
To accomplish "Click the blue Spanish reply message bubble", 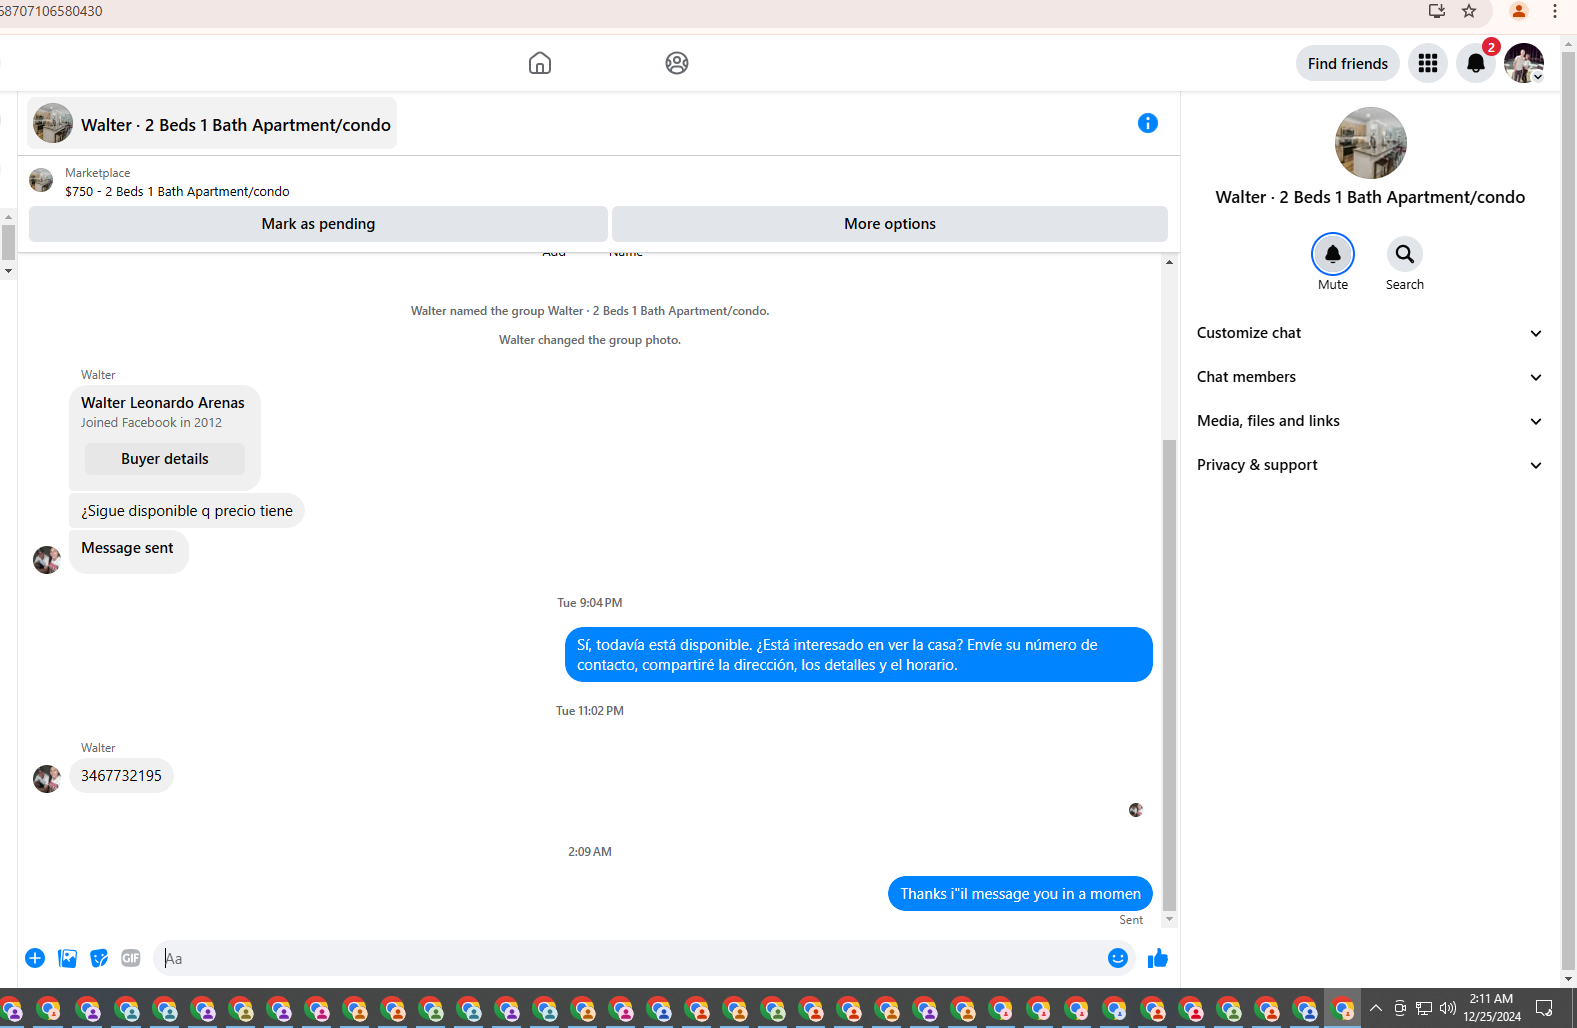I will pyautogui.click(x=859, y=655).
